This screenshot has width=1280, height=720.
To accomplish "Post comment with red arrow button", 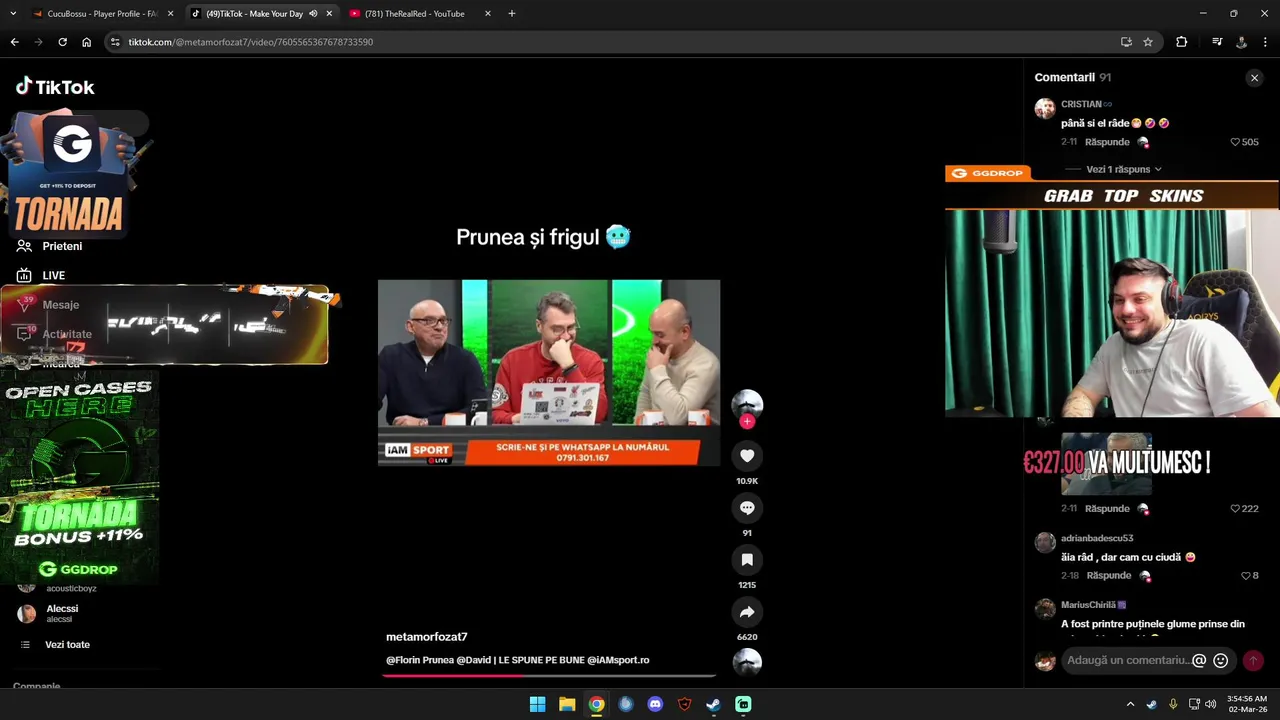I will point(1253,661).
